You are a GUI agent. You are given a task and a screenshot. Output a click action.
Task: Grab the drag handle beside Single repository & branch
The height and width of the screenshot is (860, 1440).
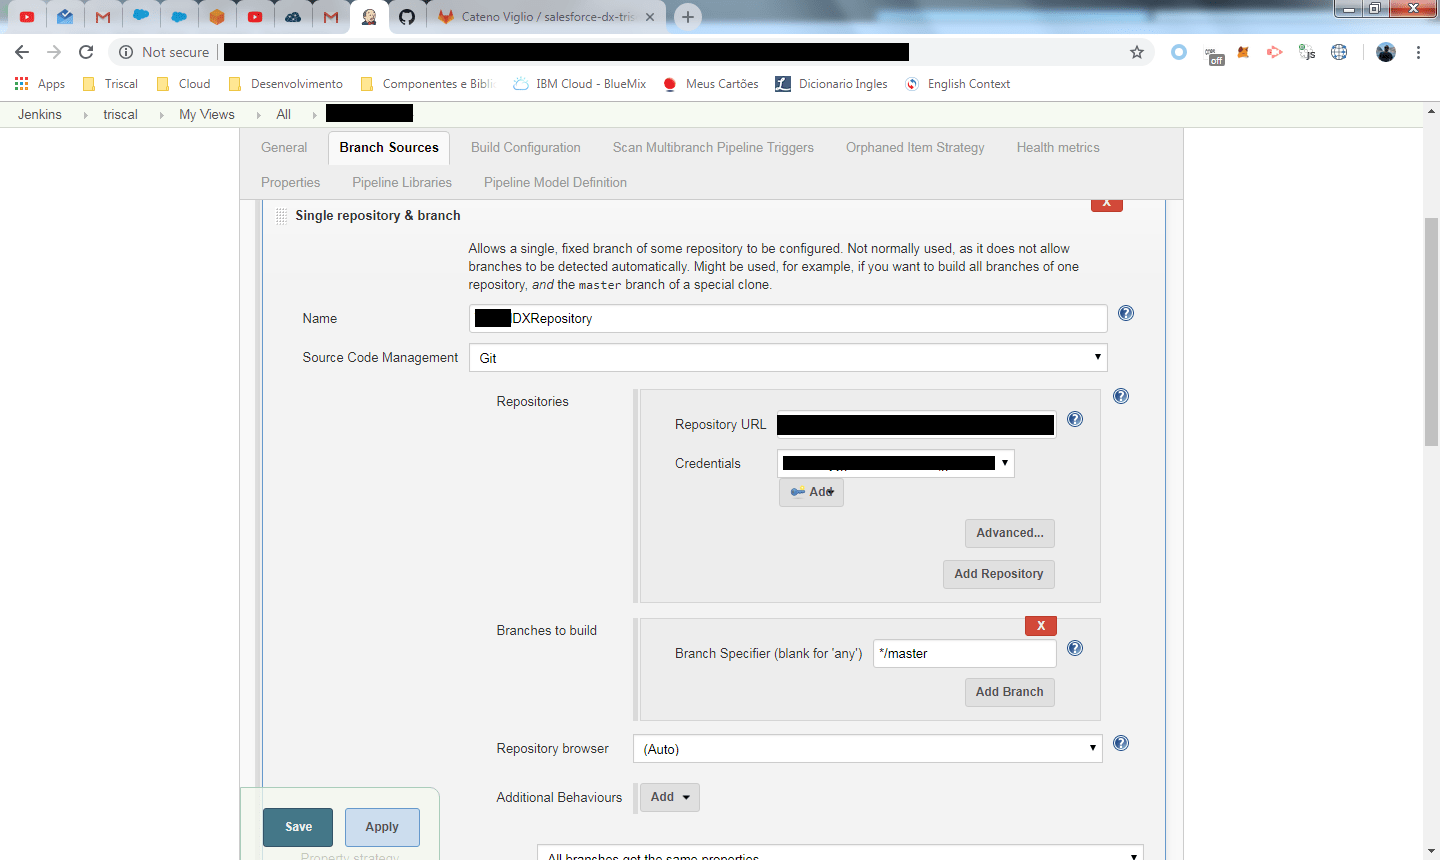(x=281, y=216)
